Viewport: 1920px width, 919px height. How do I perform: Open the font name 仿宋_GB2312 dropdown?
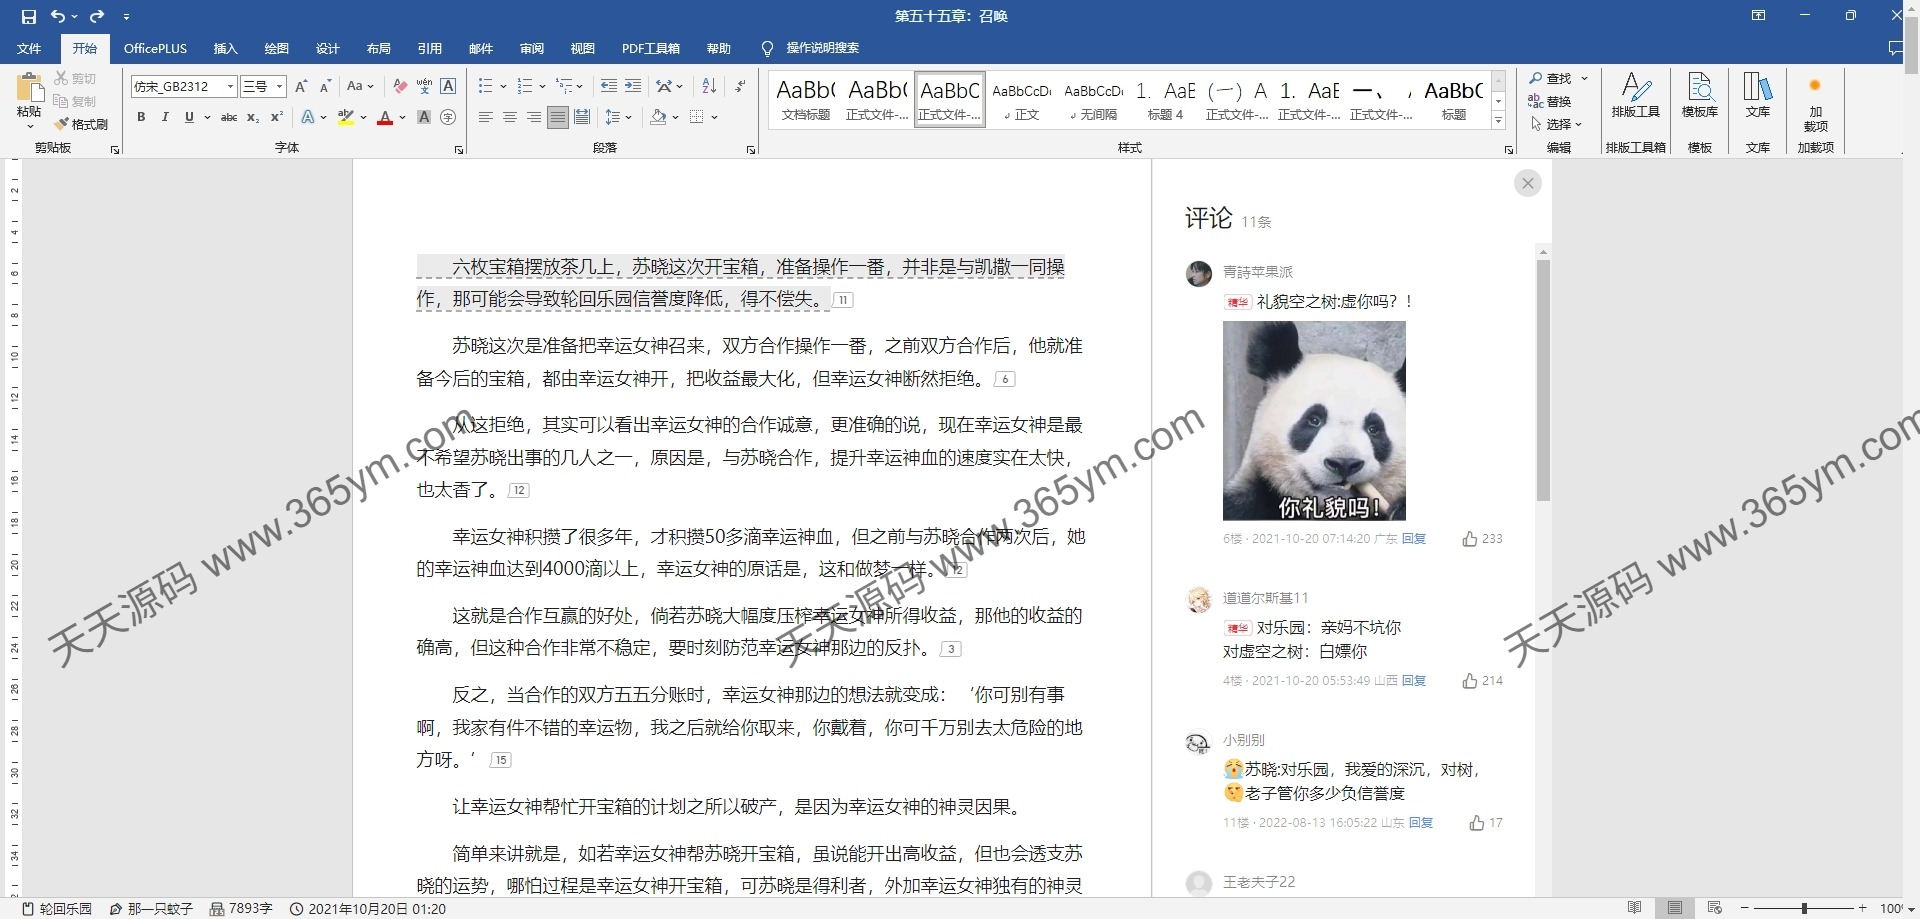230,87
